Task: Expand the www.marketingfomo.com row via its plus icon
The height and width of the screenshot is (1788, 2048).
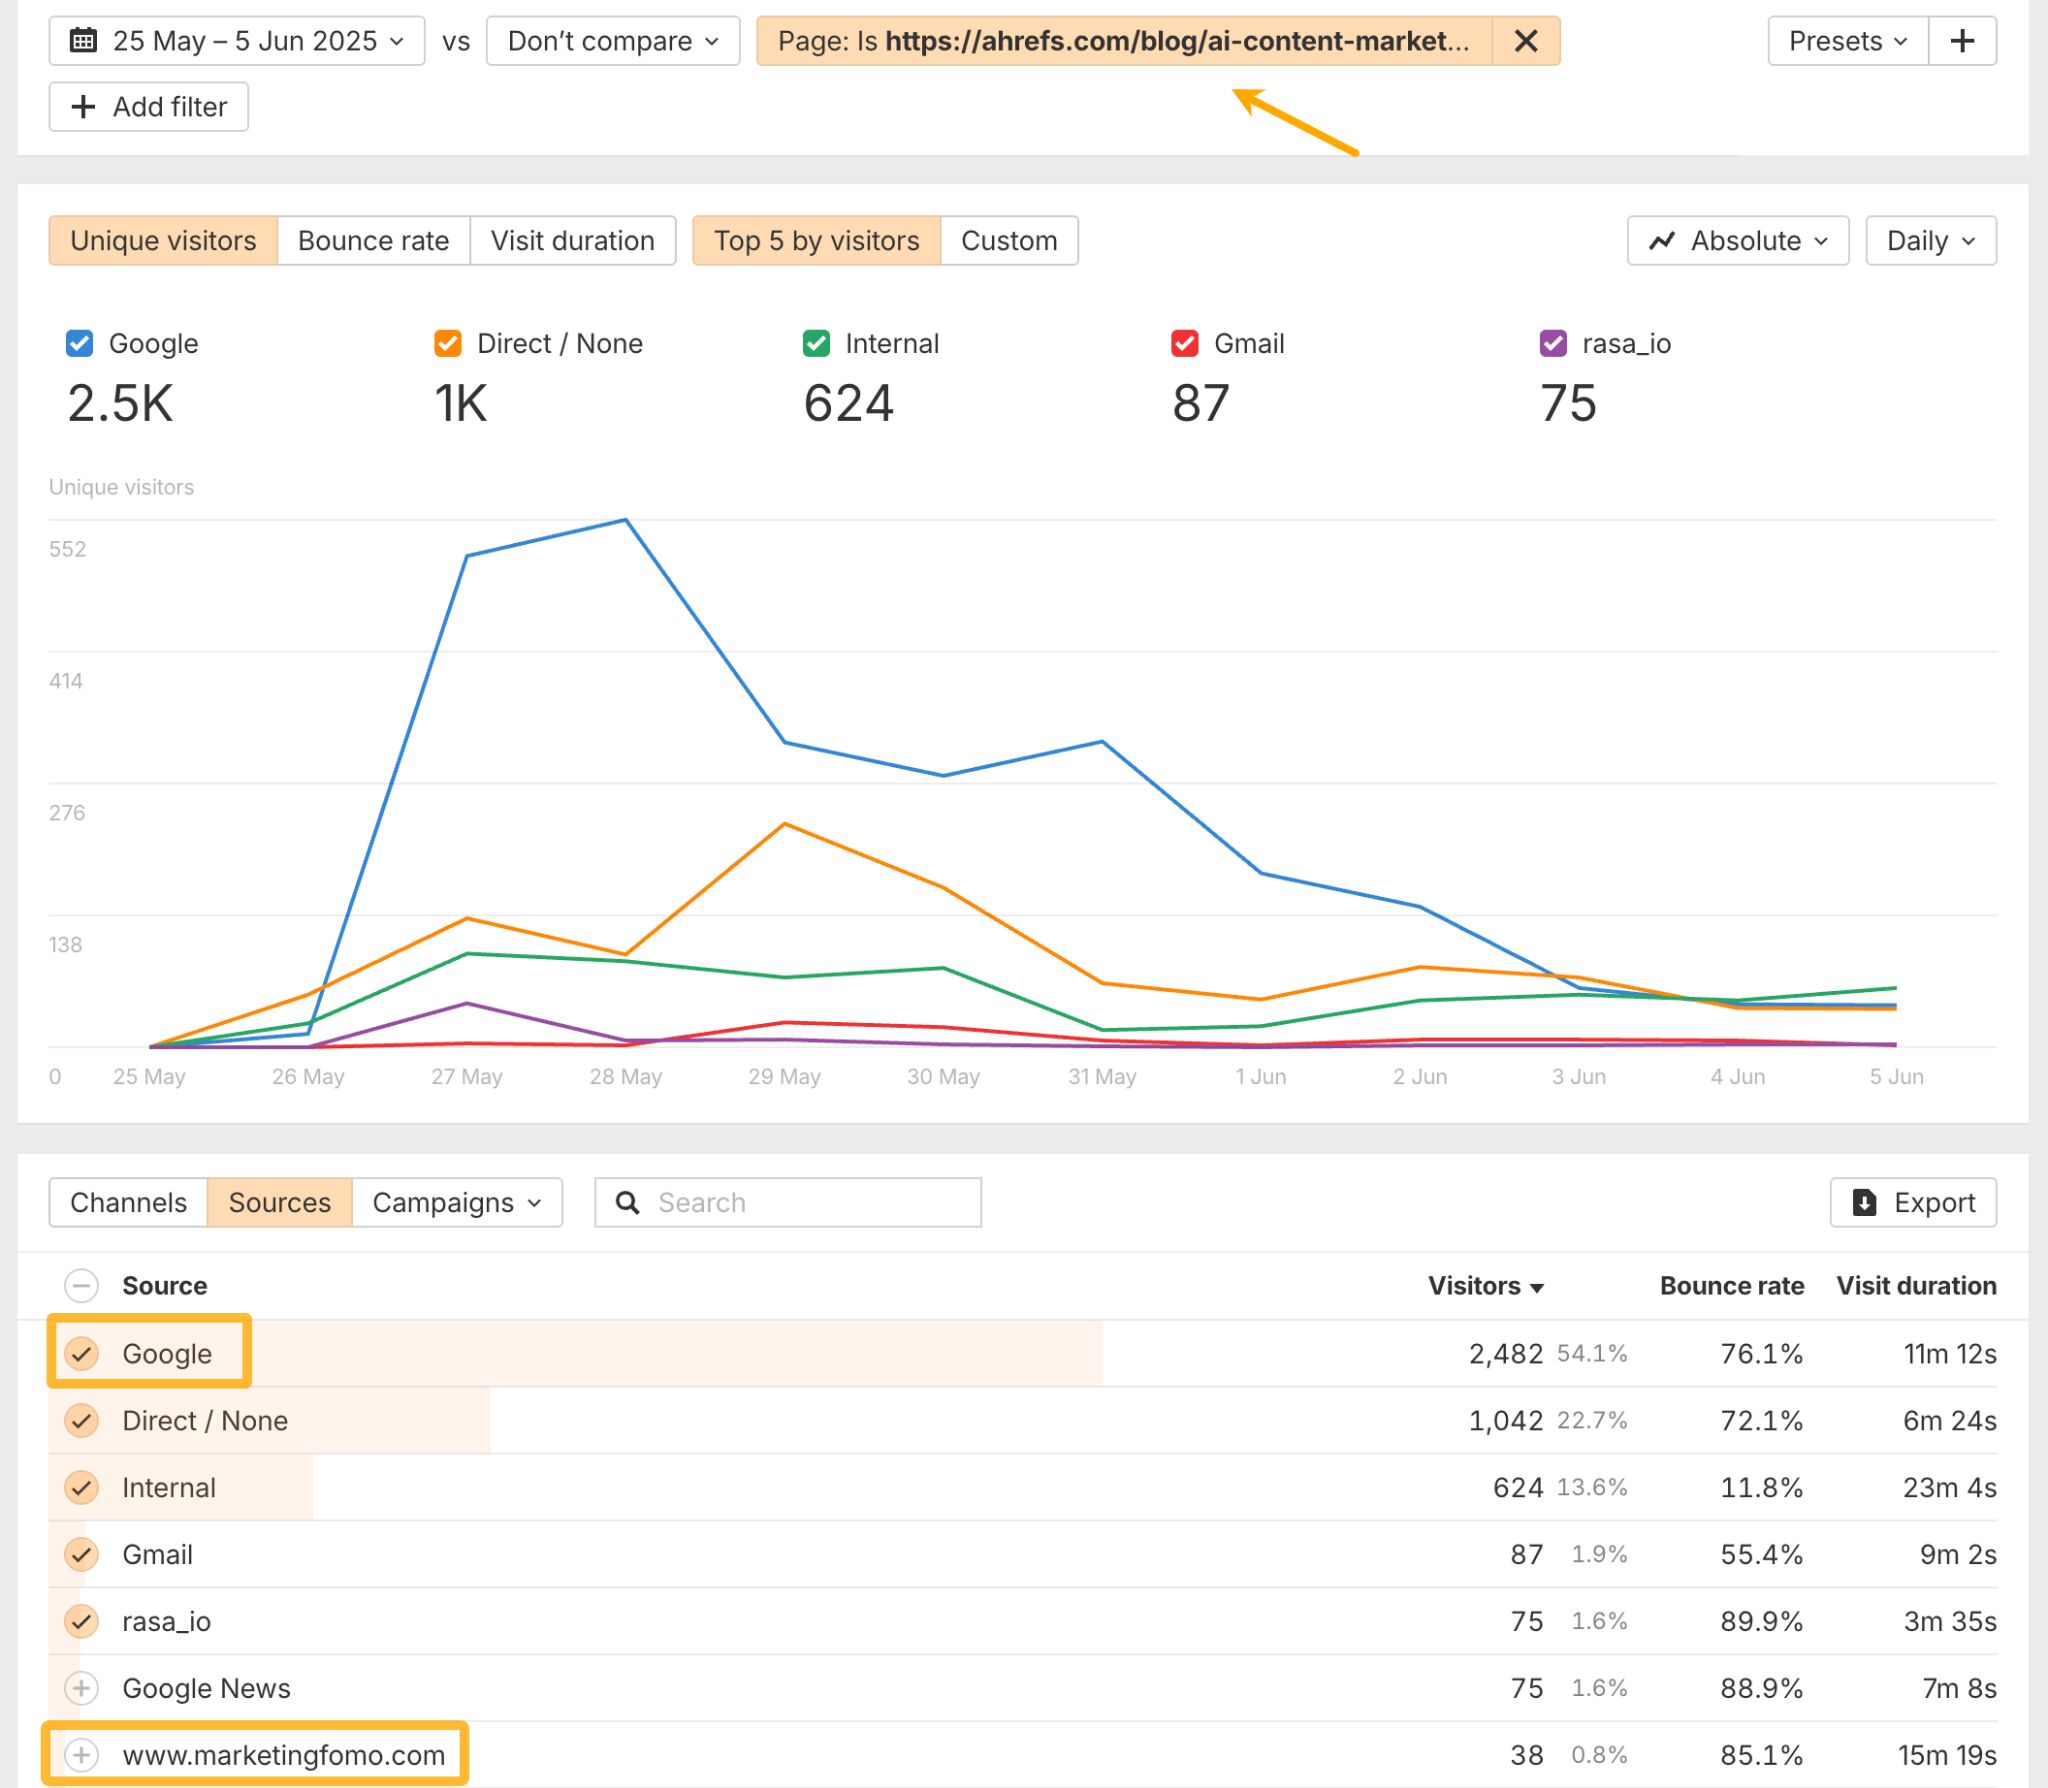Action: coord(81,1754)
